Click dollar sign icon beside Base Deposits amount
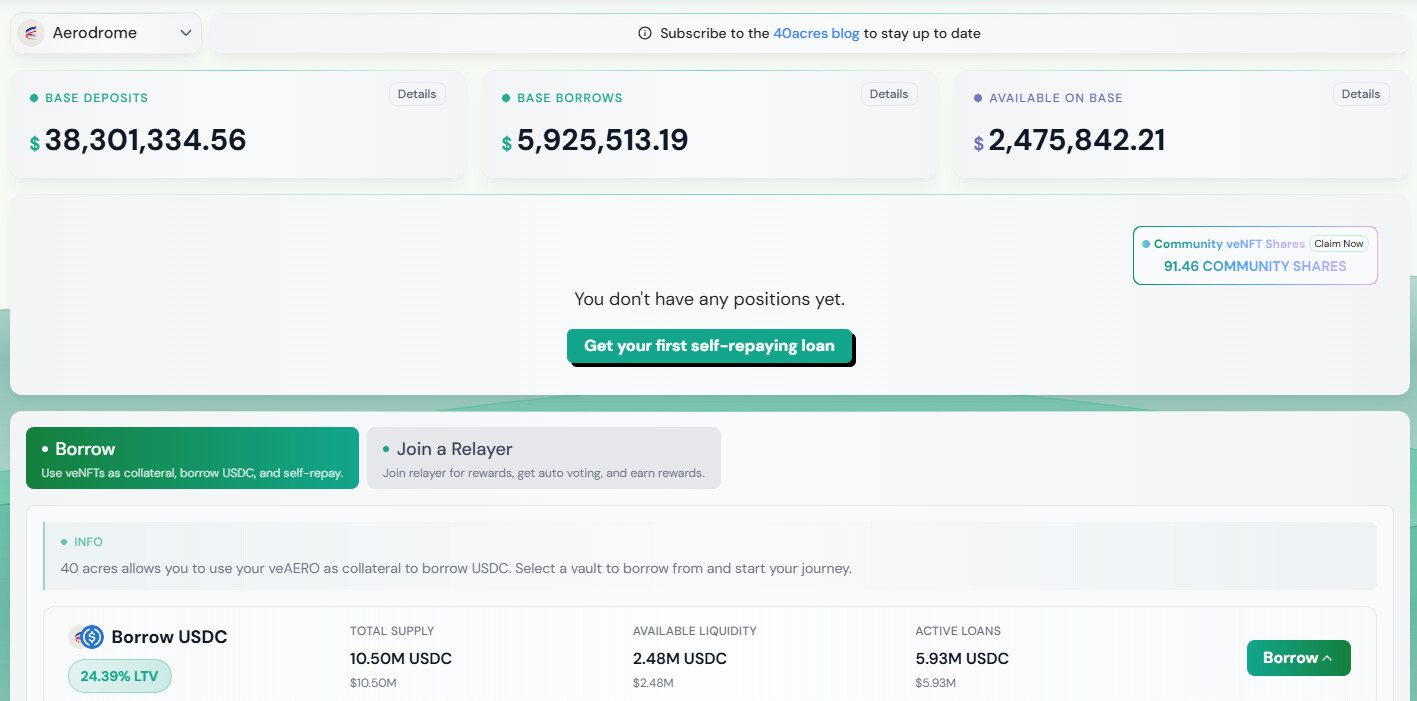This screenshot has width=1417, height=701. coord(35,144)
